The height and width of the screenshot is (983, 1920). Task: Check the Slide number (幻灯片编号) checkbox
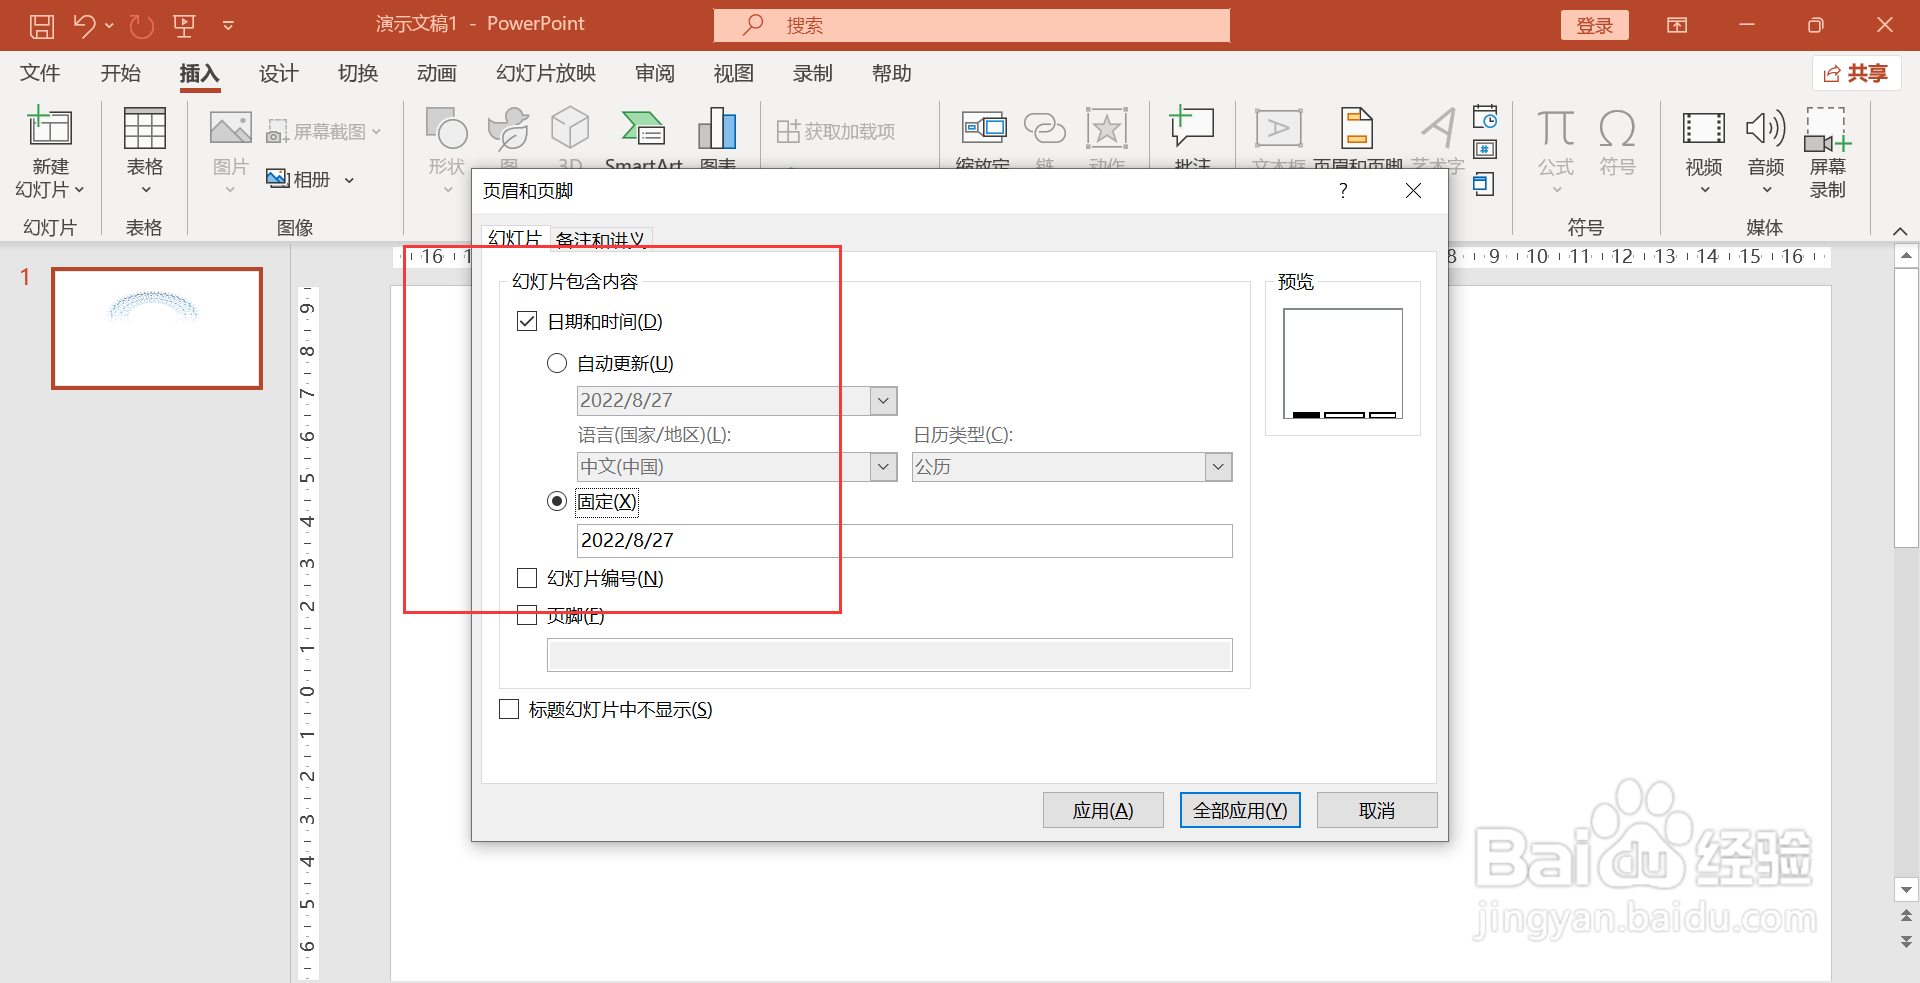pyautogui.click(x=527, y=578)
